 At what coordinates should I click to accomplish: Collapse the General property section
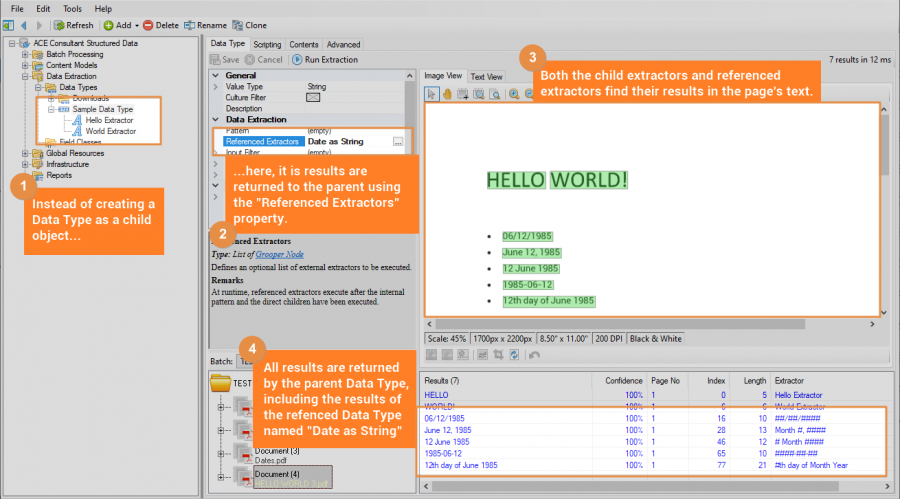coord(215,75)
